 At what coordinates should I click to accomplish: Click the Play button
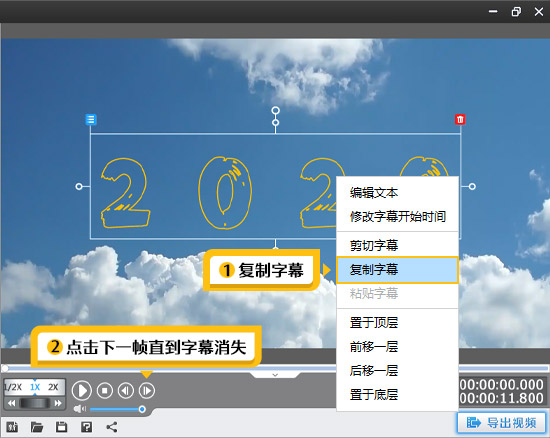click(x=82, y=390)
